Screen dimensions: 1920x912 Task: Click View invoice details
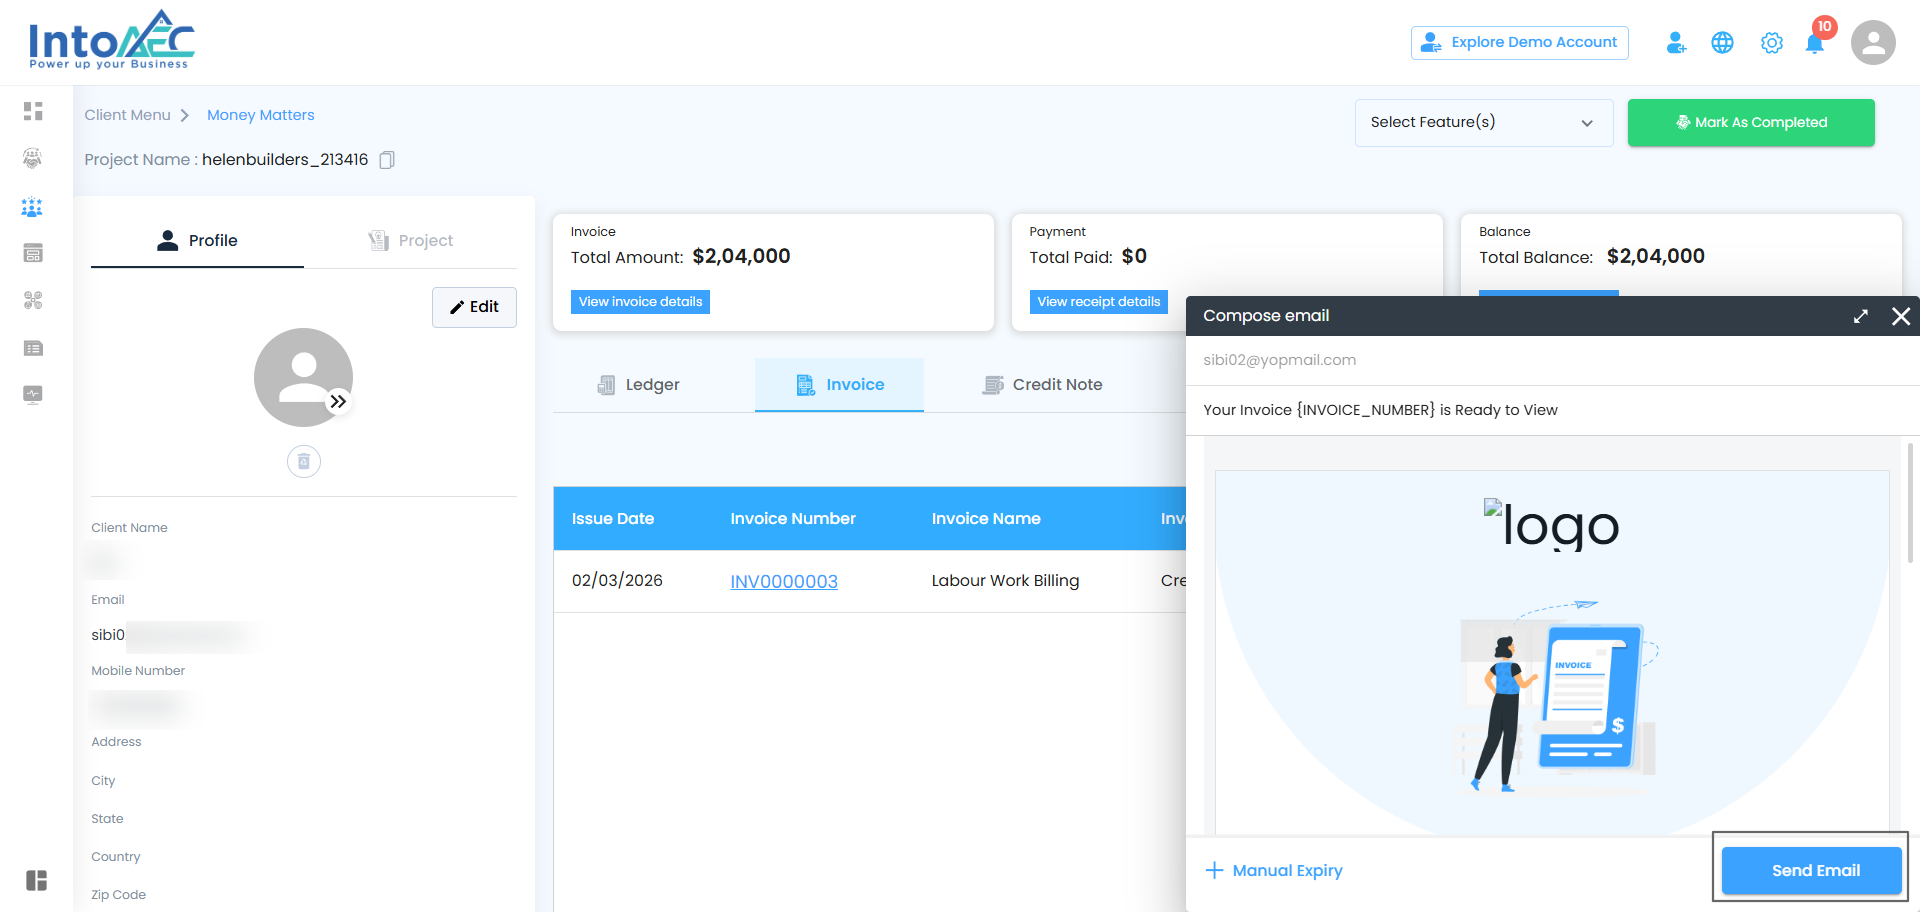point(640,302)
